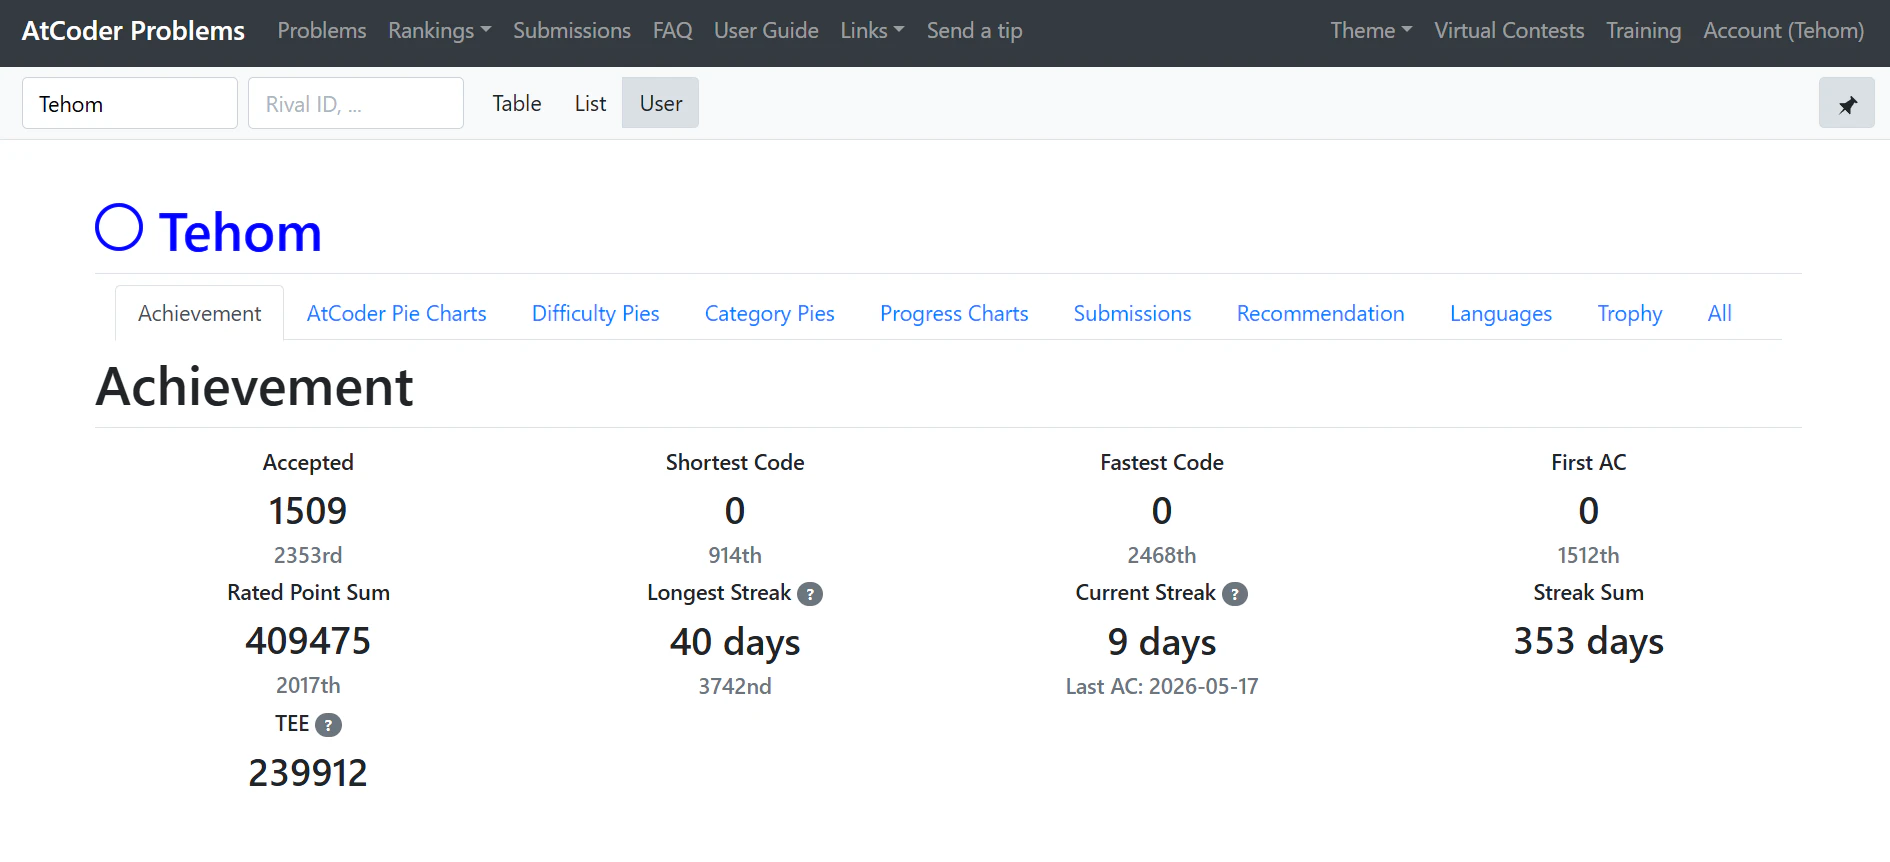
Task: Click the Fastest Code label
Action: tap(1162, 462)
